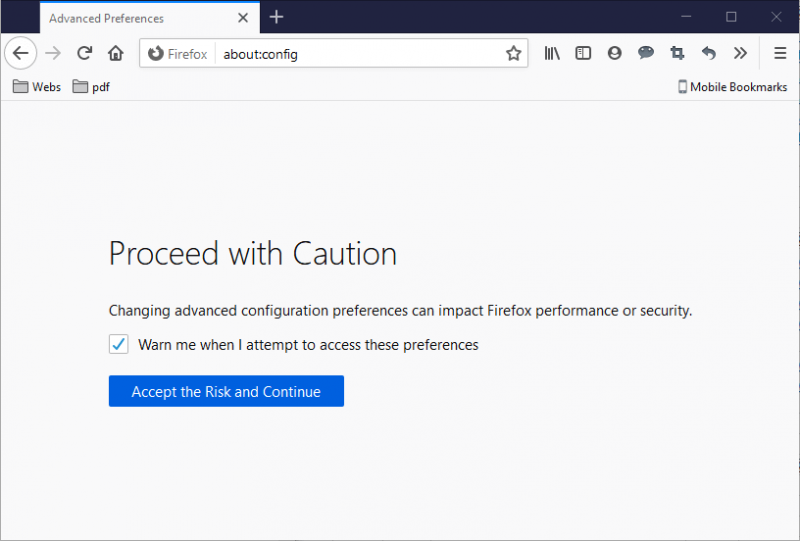Click Accept the Risk and Continue
The width and height of the screenshot is (800, 541).
pyautogui.click(x=226, y=392)
